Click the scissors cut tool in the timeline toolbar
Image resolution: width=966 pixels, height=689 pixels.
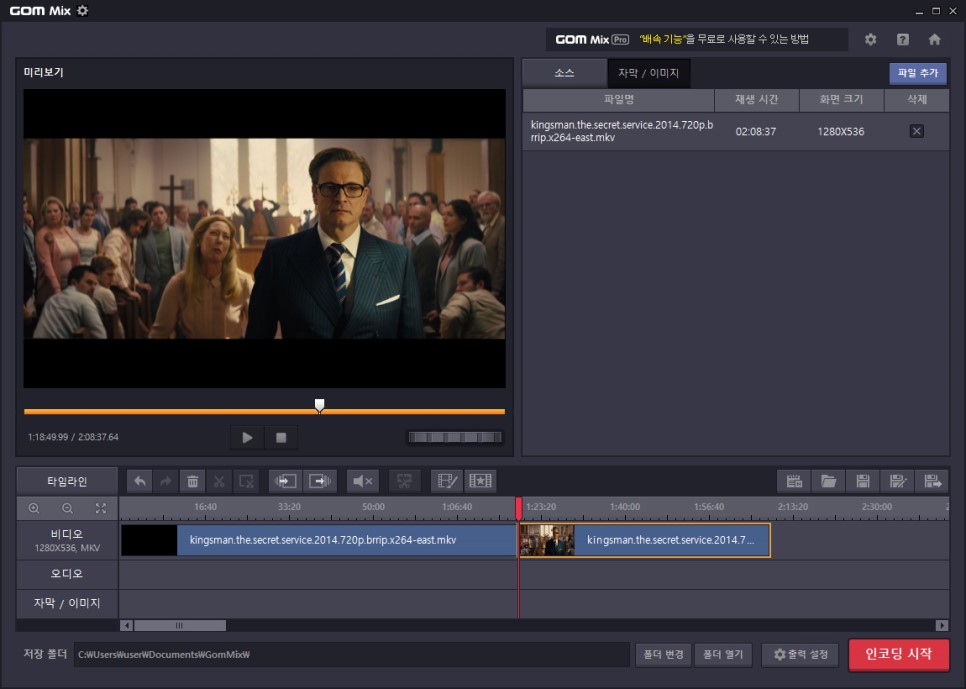[x=219, y=481]
